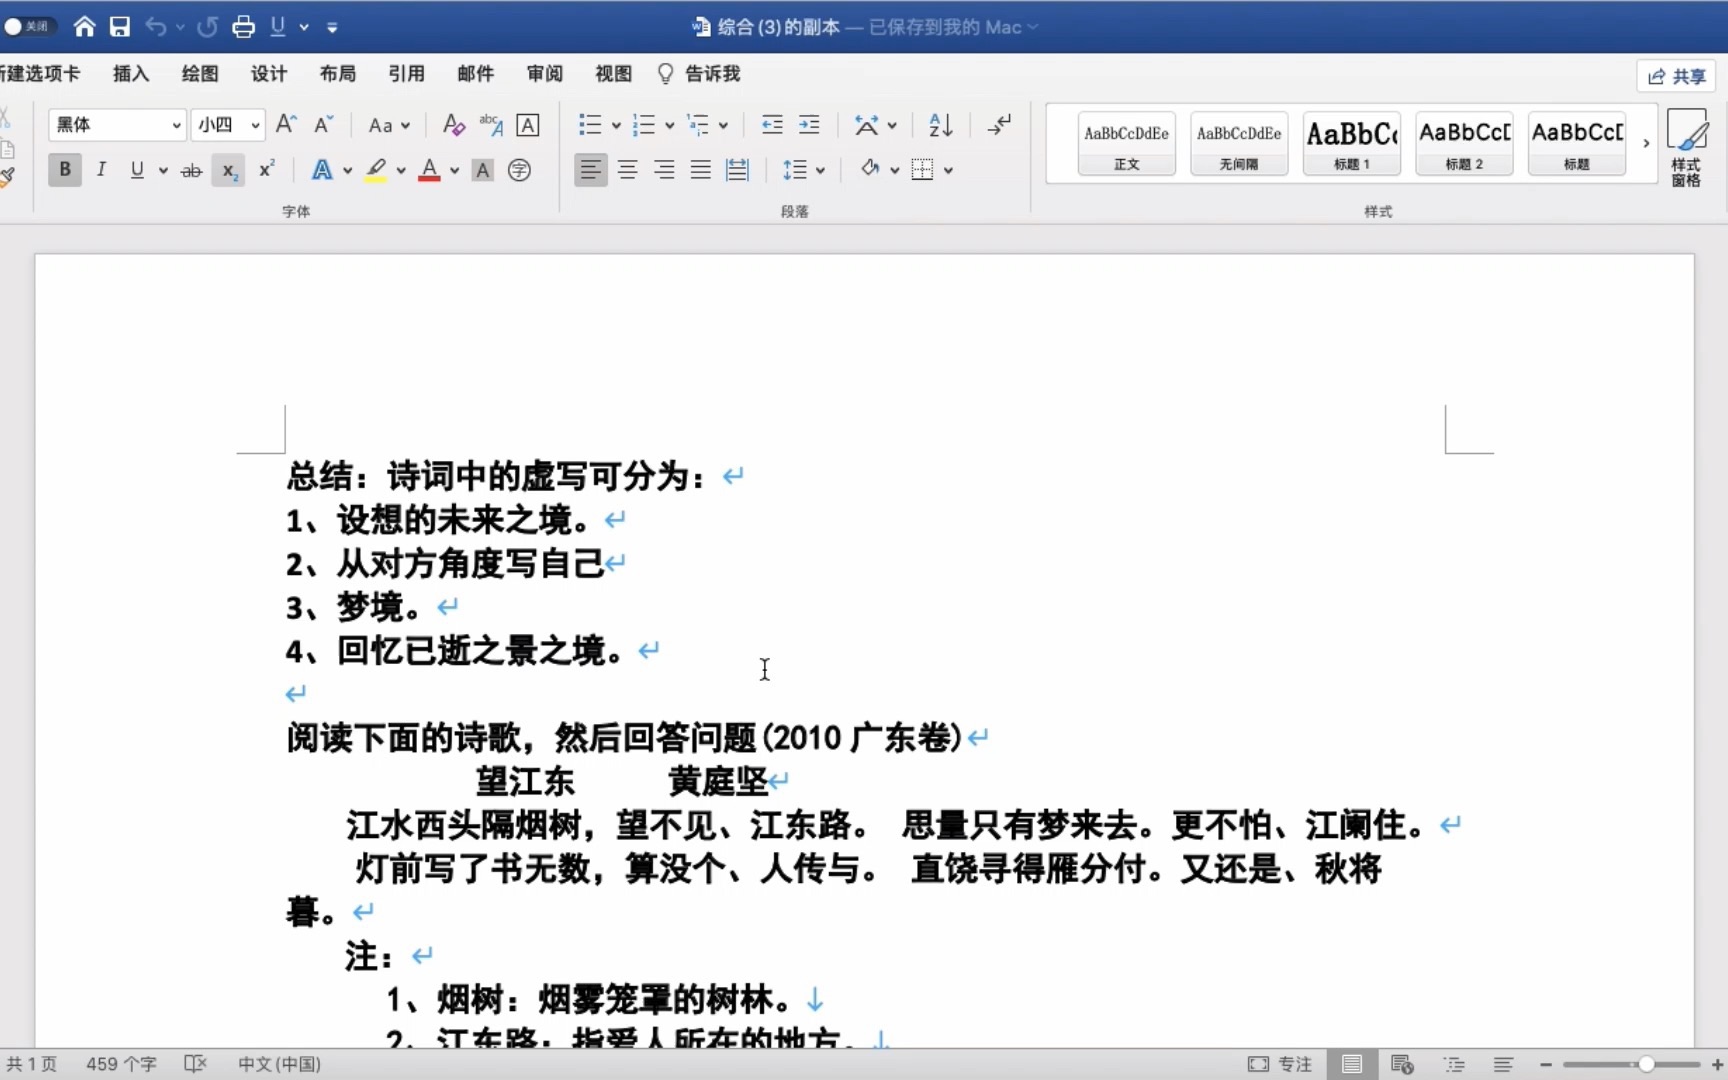This screenshot has height=1080, width=1728.
Task: Open the 审阅 ribbon tab
Action: (x=545, y=73)
